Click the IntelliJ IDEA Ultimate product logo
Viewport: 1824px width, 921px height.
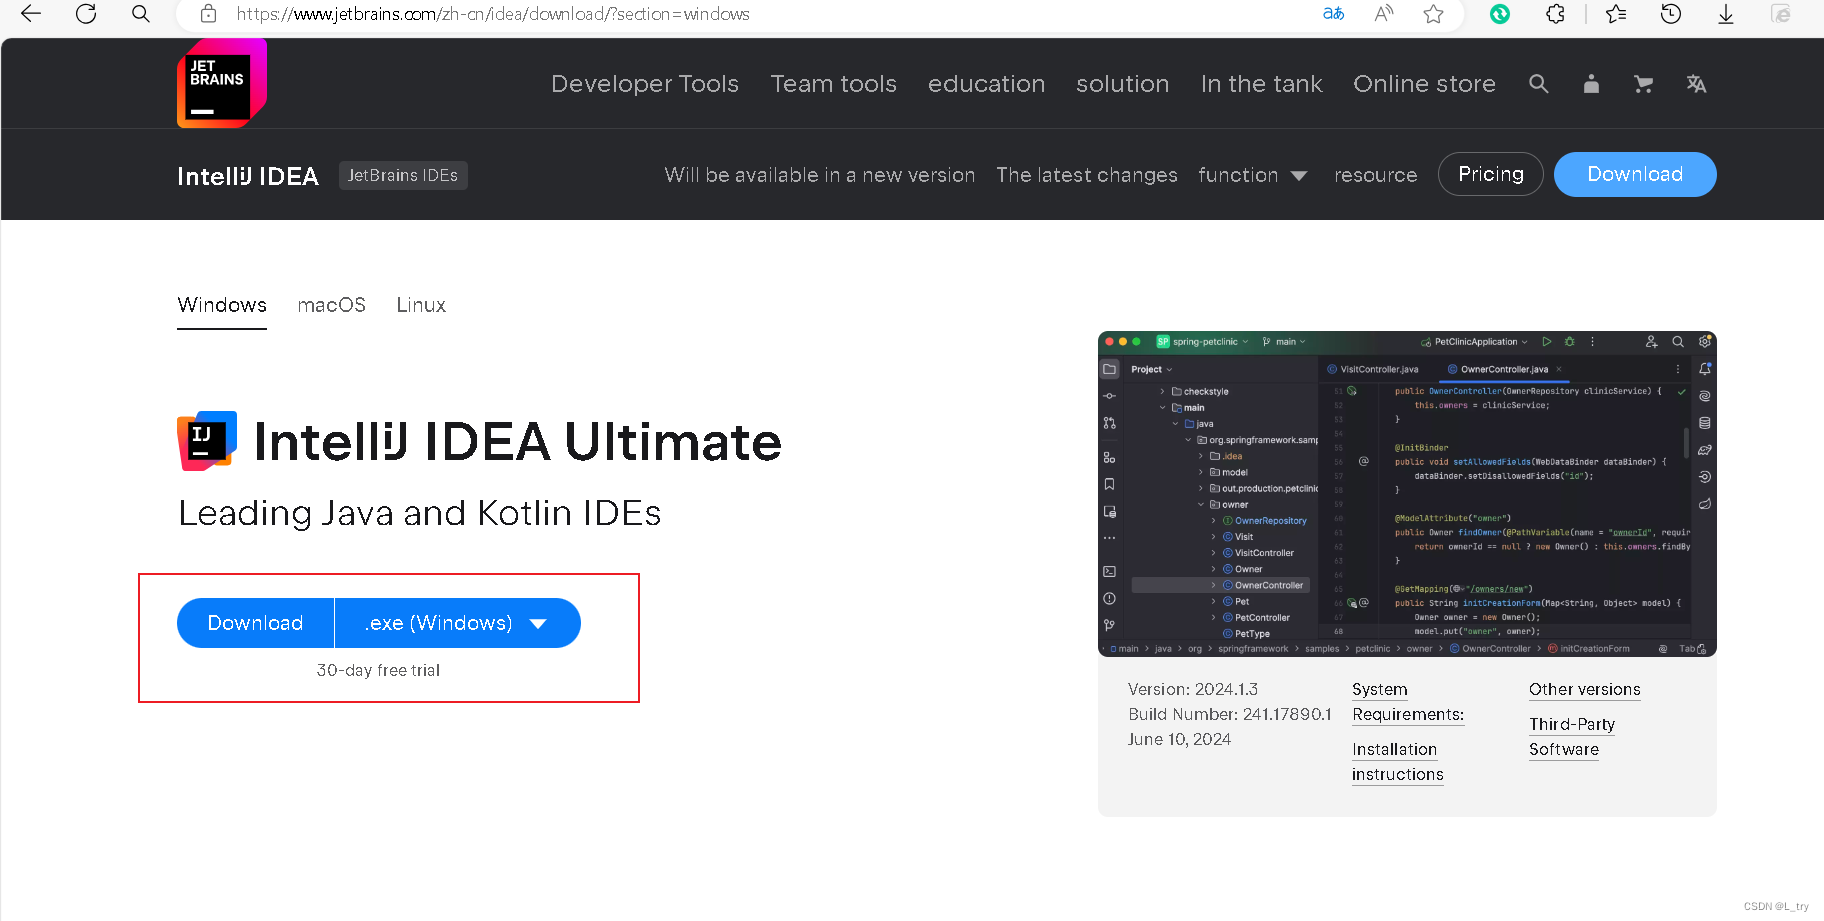207,441
